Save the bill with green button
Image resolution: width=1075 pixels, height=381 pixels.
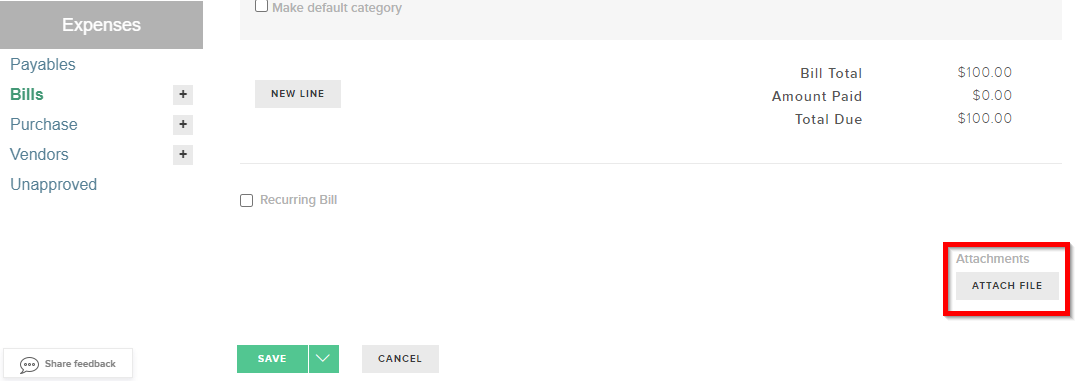pyautogui.click(x=272, y=358)
